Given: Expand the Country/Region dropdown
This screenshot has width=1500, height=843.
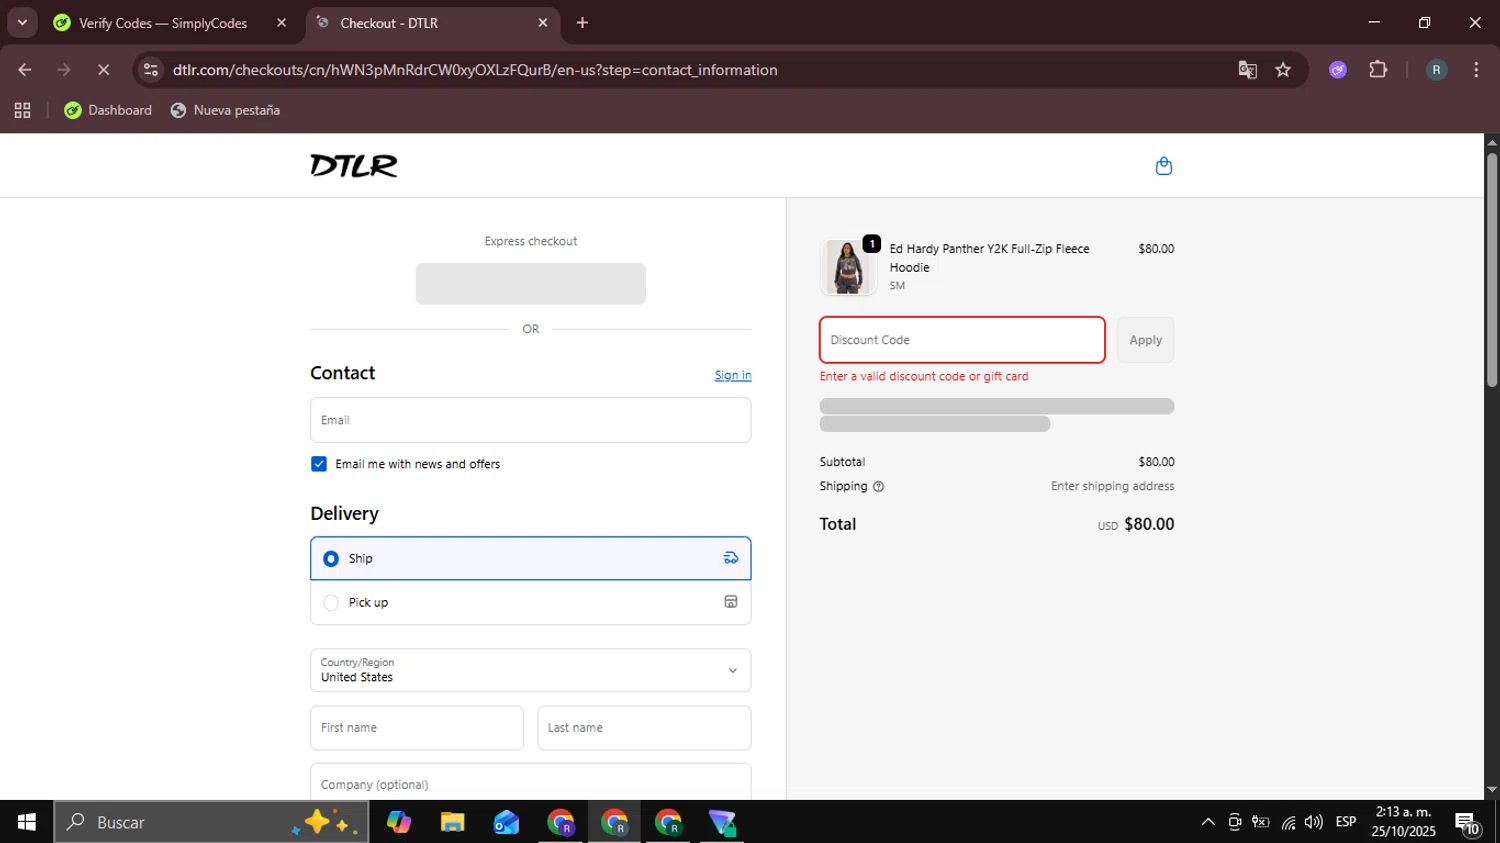Looking at the screenshot, I should [530, 670].
